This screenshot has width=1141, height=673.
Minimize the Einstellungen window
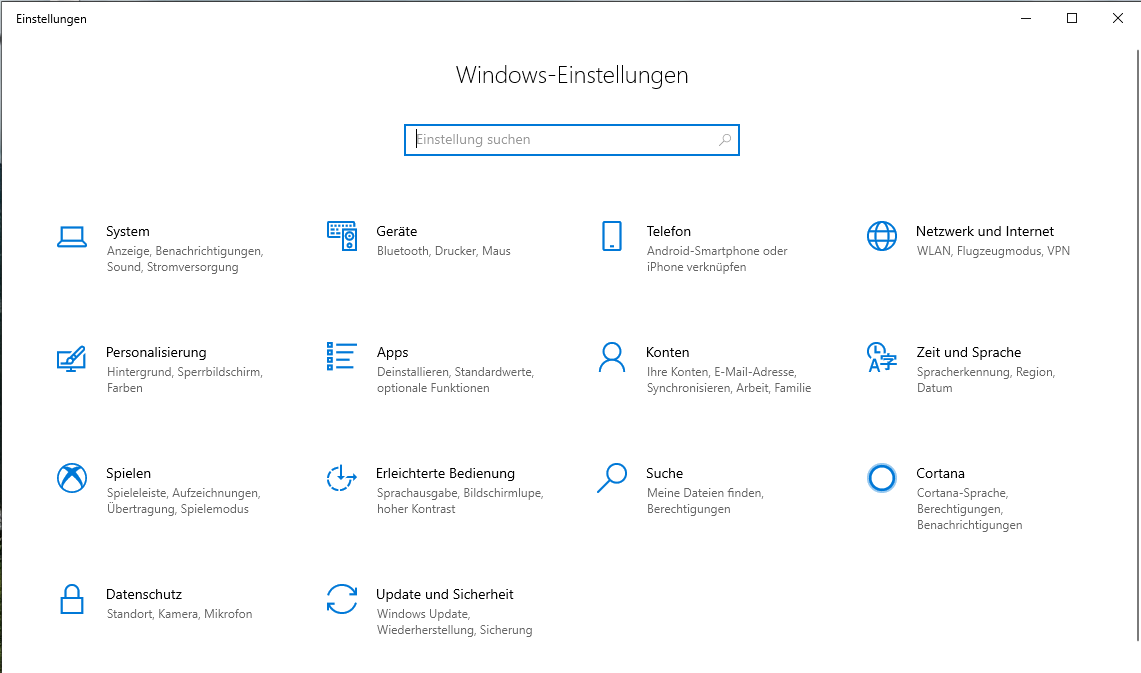[1026, 18]
